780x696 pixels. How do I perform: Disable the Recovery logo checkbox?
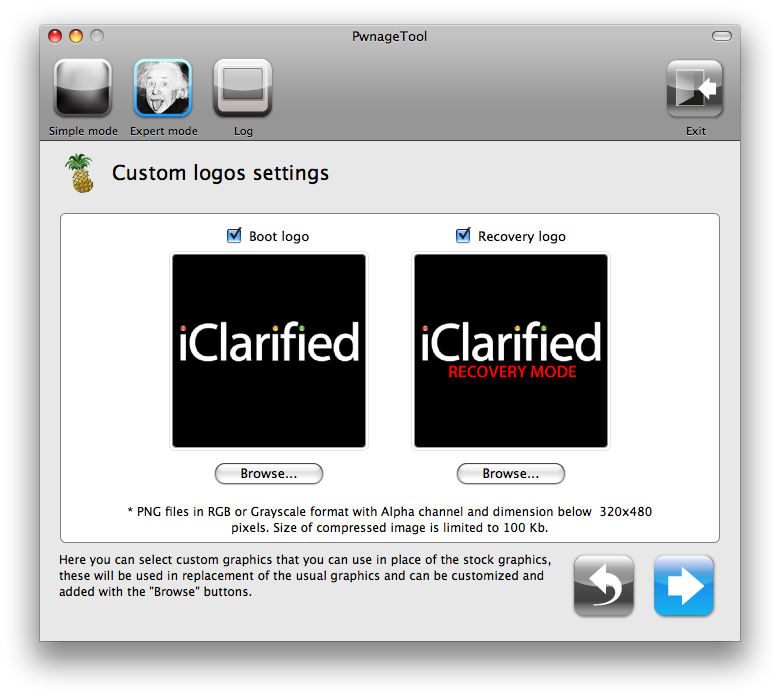pos(463,236)
